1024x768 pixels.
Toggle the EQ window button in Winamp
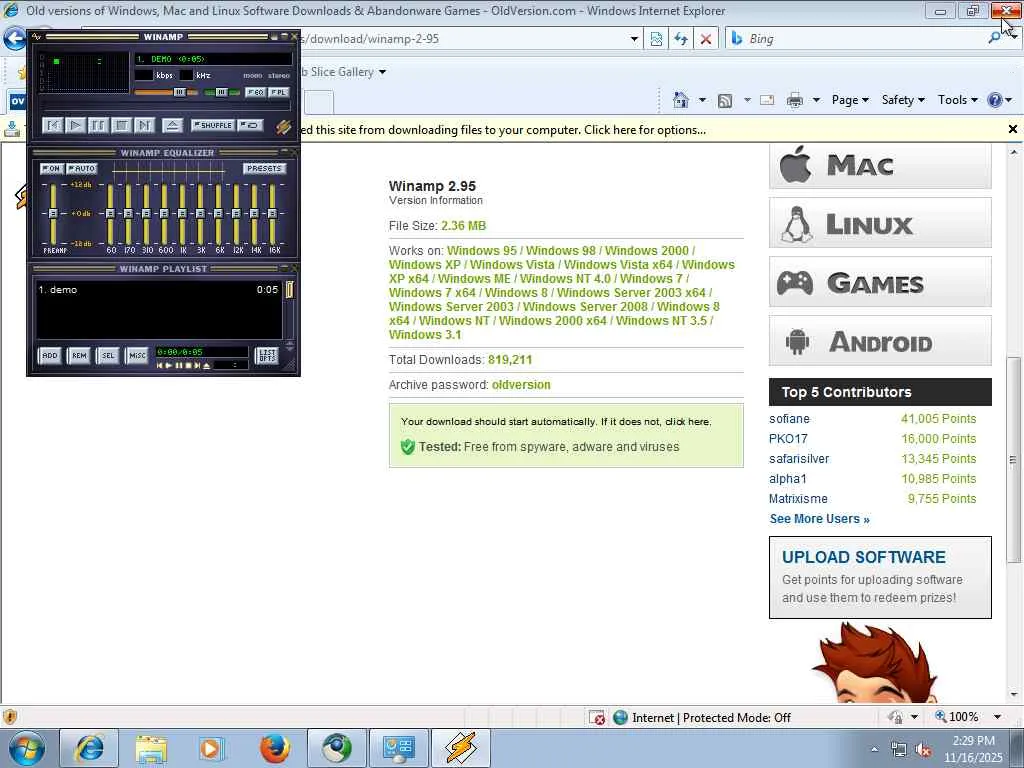click(x=255, y=93)
